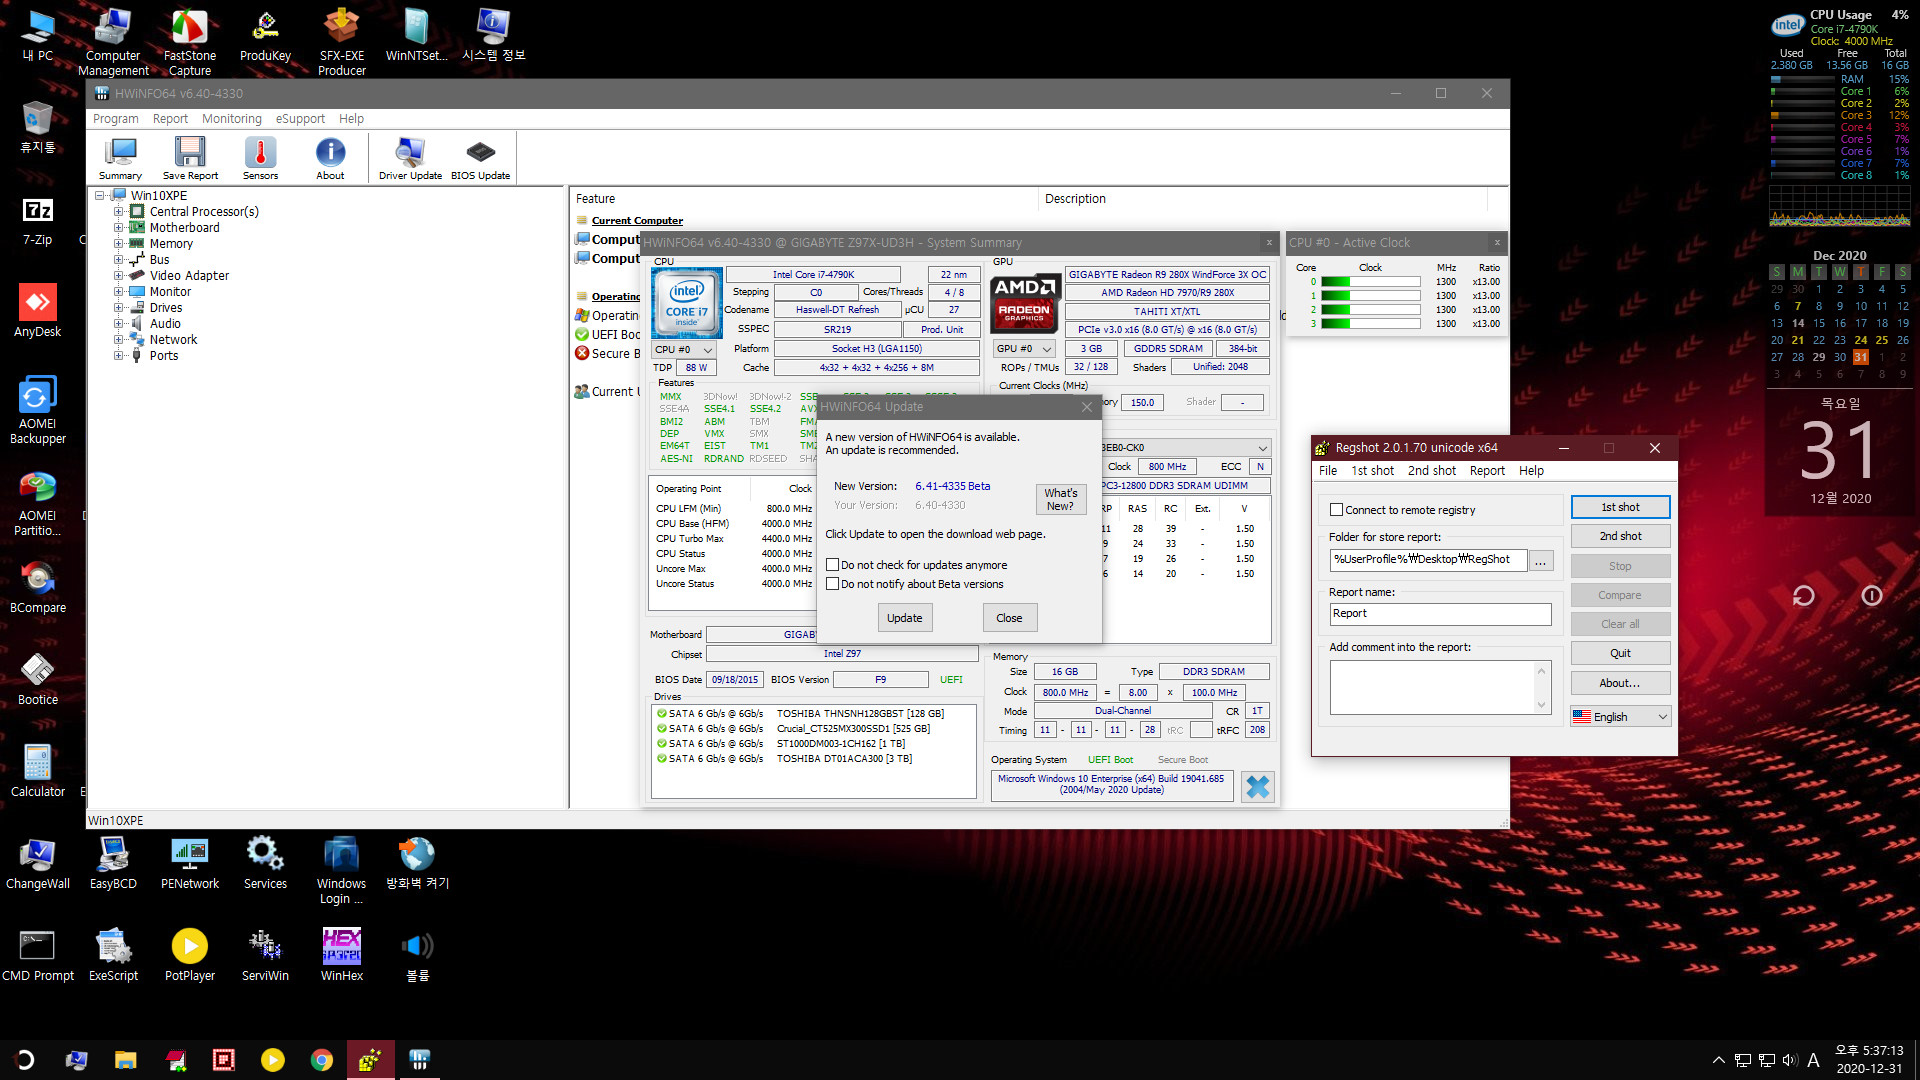
Task: Open EasyBCD desktop shortcut
Action: (113, 862)
